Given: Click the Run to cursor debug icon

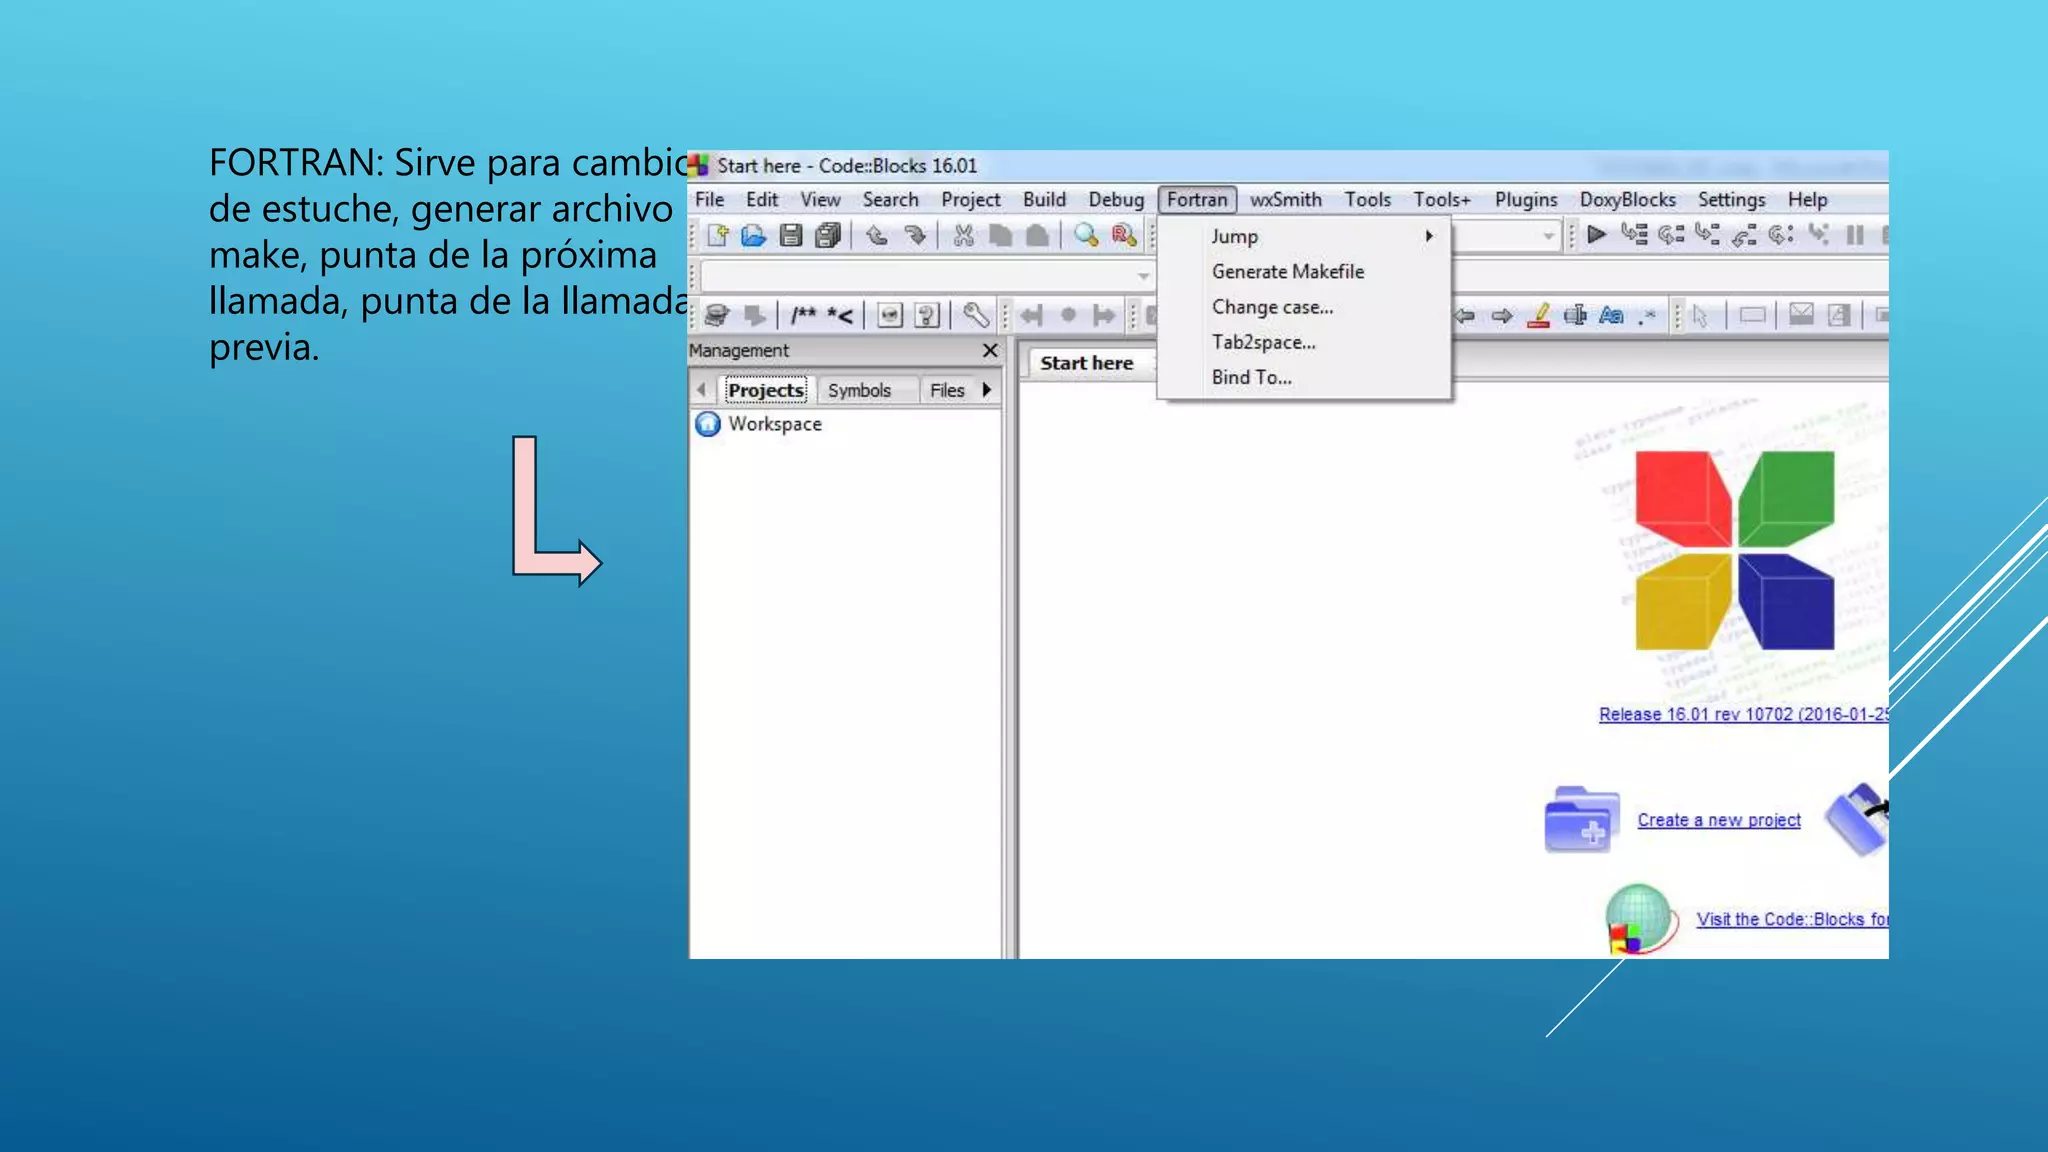Looking at the screenshot, I should [1634, 235].
